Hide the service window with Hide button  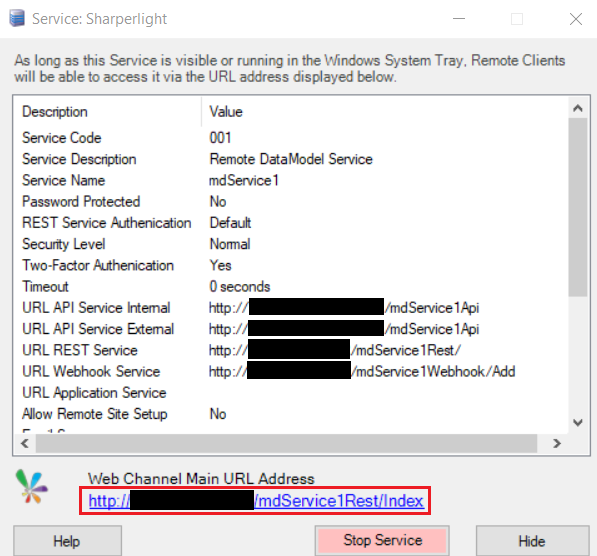(532, 541)
